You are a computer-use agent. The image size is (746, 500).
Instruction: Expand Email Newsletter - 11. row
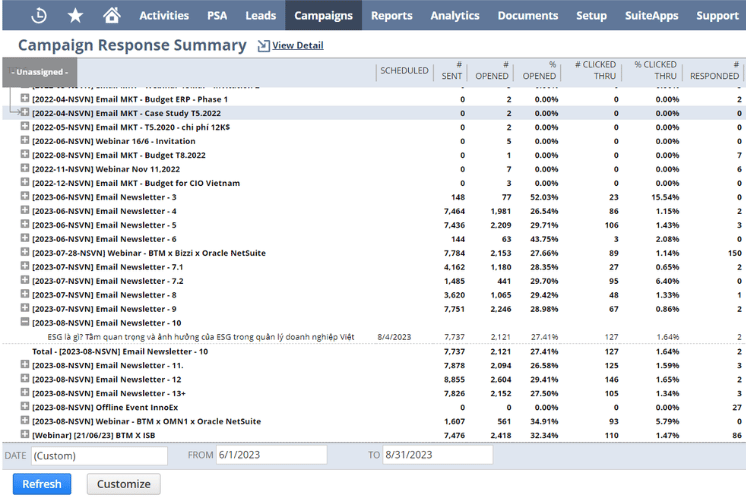[x=25, y=364]
